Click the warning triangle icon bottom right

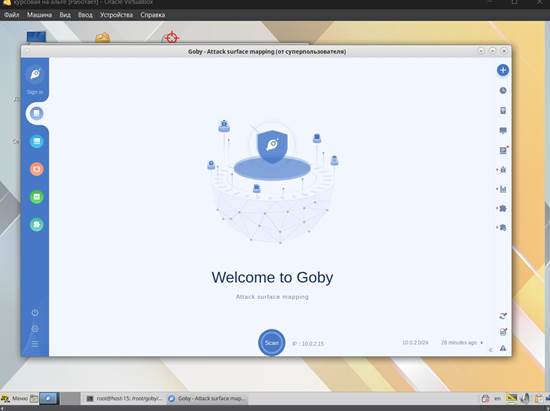pos(503,348)
